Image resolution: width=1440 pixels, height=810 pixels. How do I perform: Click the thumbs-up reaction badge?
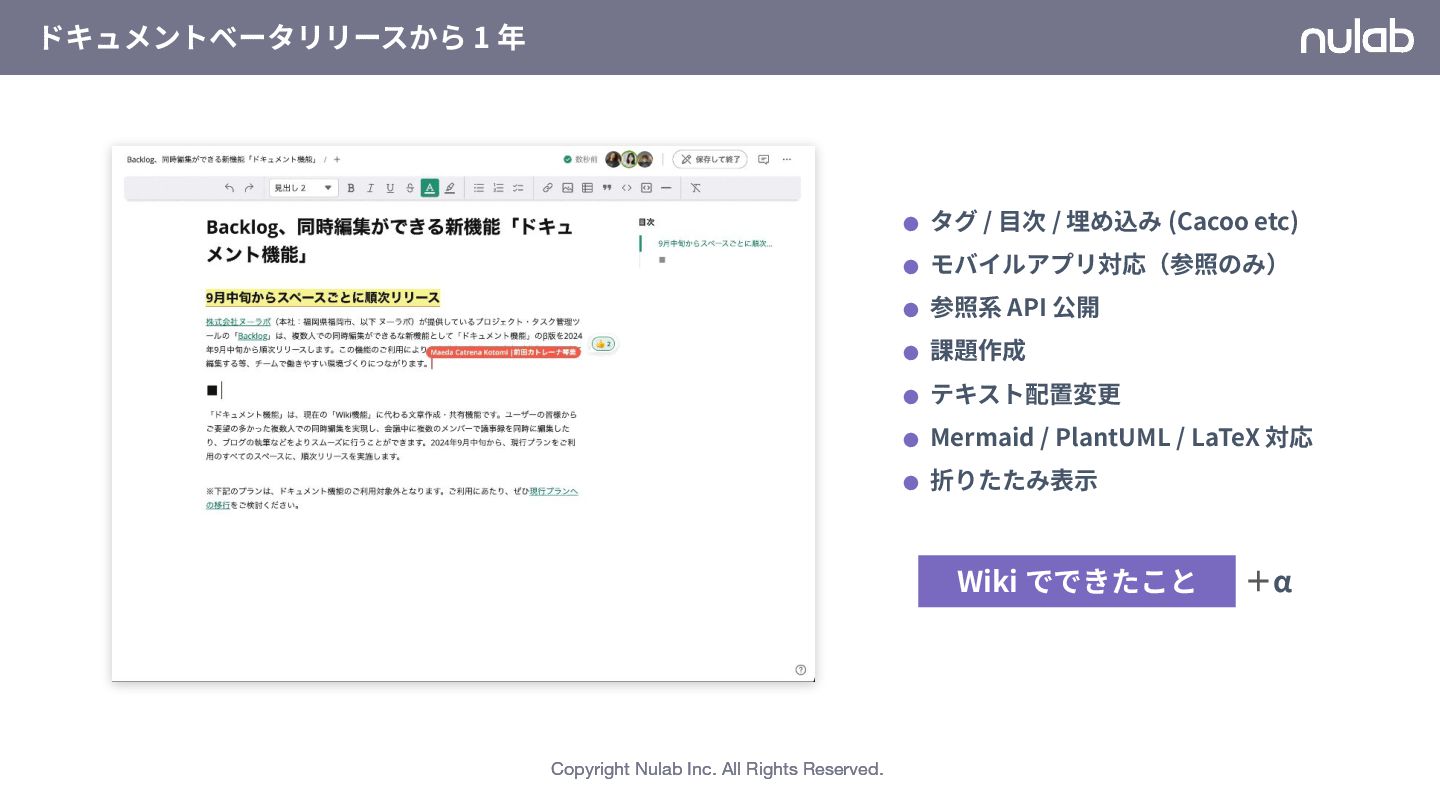pyautogui.click(x=603, y=344)
